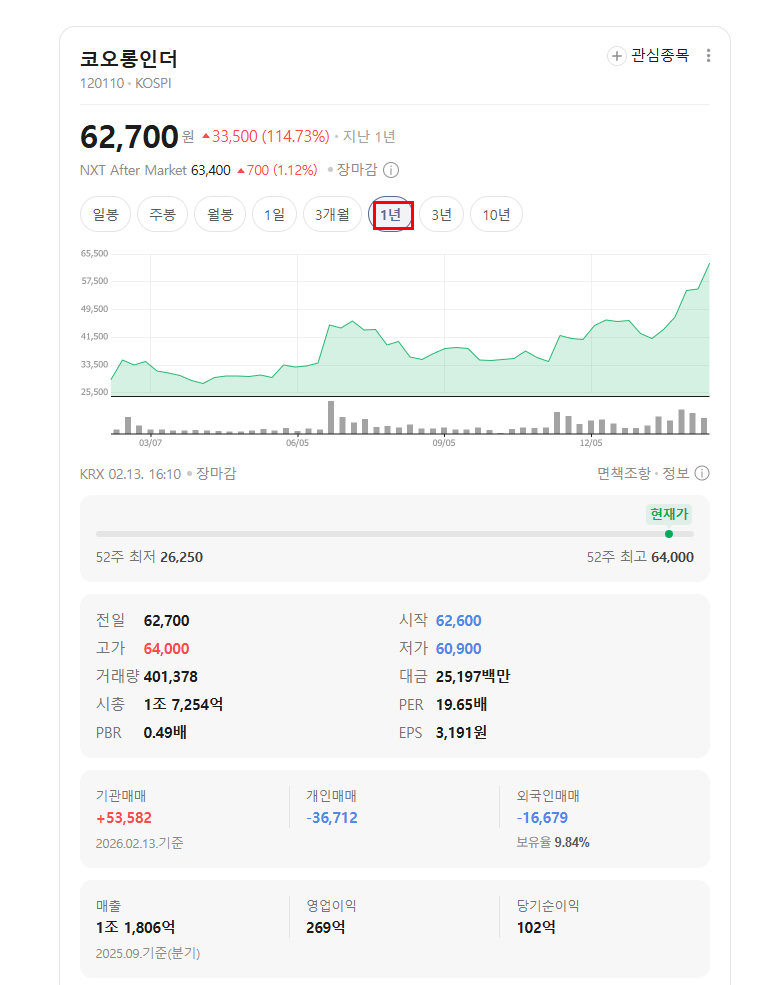Open the 면책조항 · 정보 link
Viewport: 776px width, 985px height.
point(643,474)
